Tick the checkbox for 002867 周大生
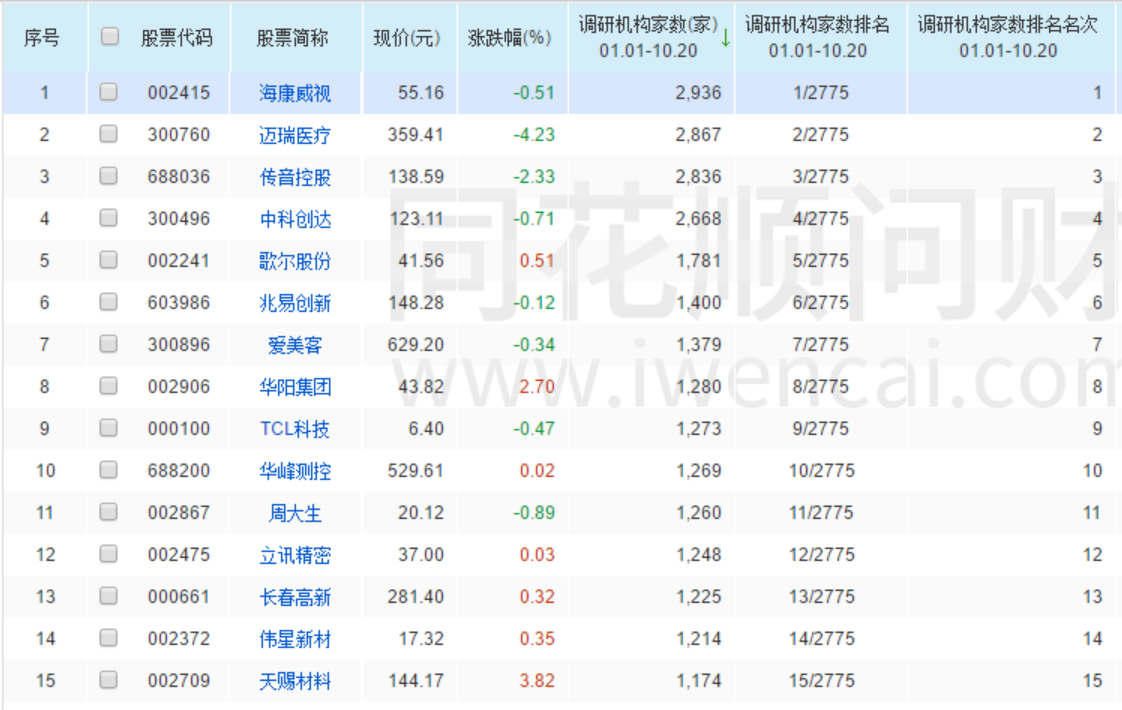 pos(109,512)
